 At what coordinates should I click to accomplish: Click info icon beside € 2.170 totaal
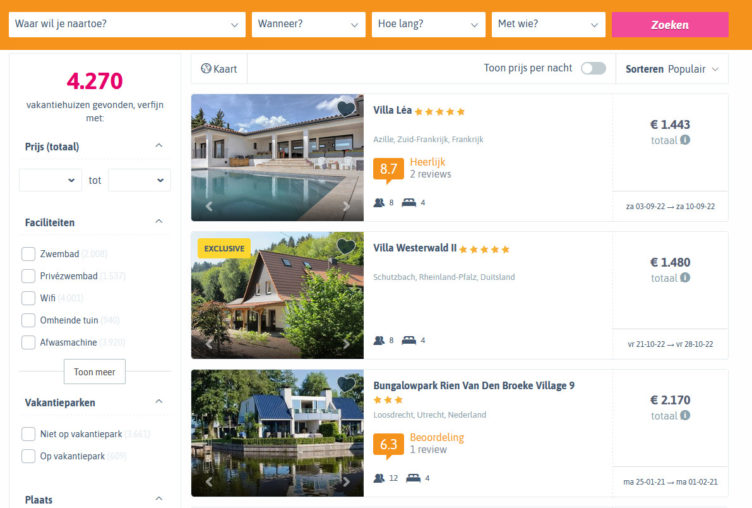tap(685, 415)
